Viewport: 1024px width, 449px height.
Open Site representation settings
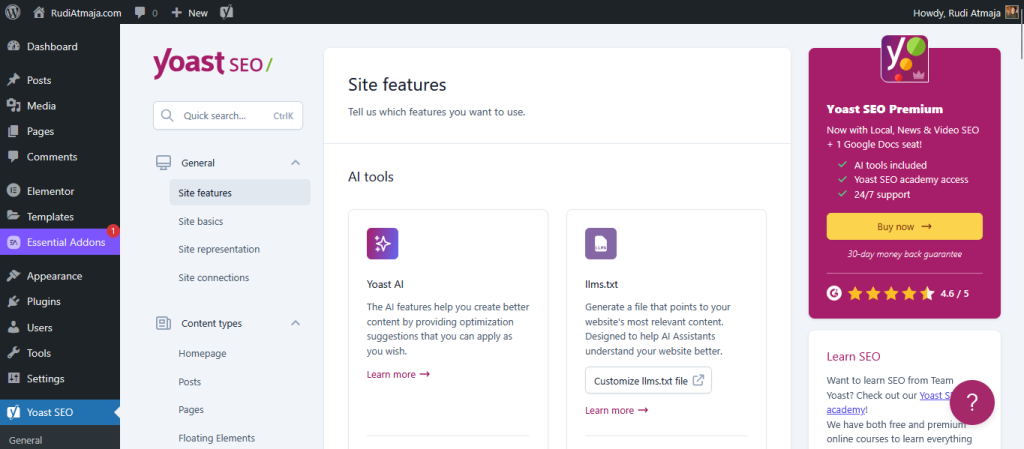click(218, 249)
